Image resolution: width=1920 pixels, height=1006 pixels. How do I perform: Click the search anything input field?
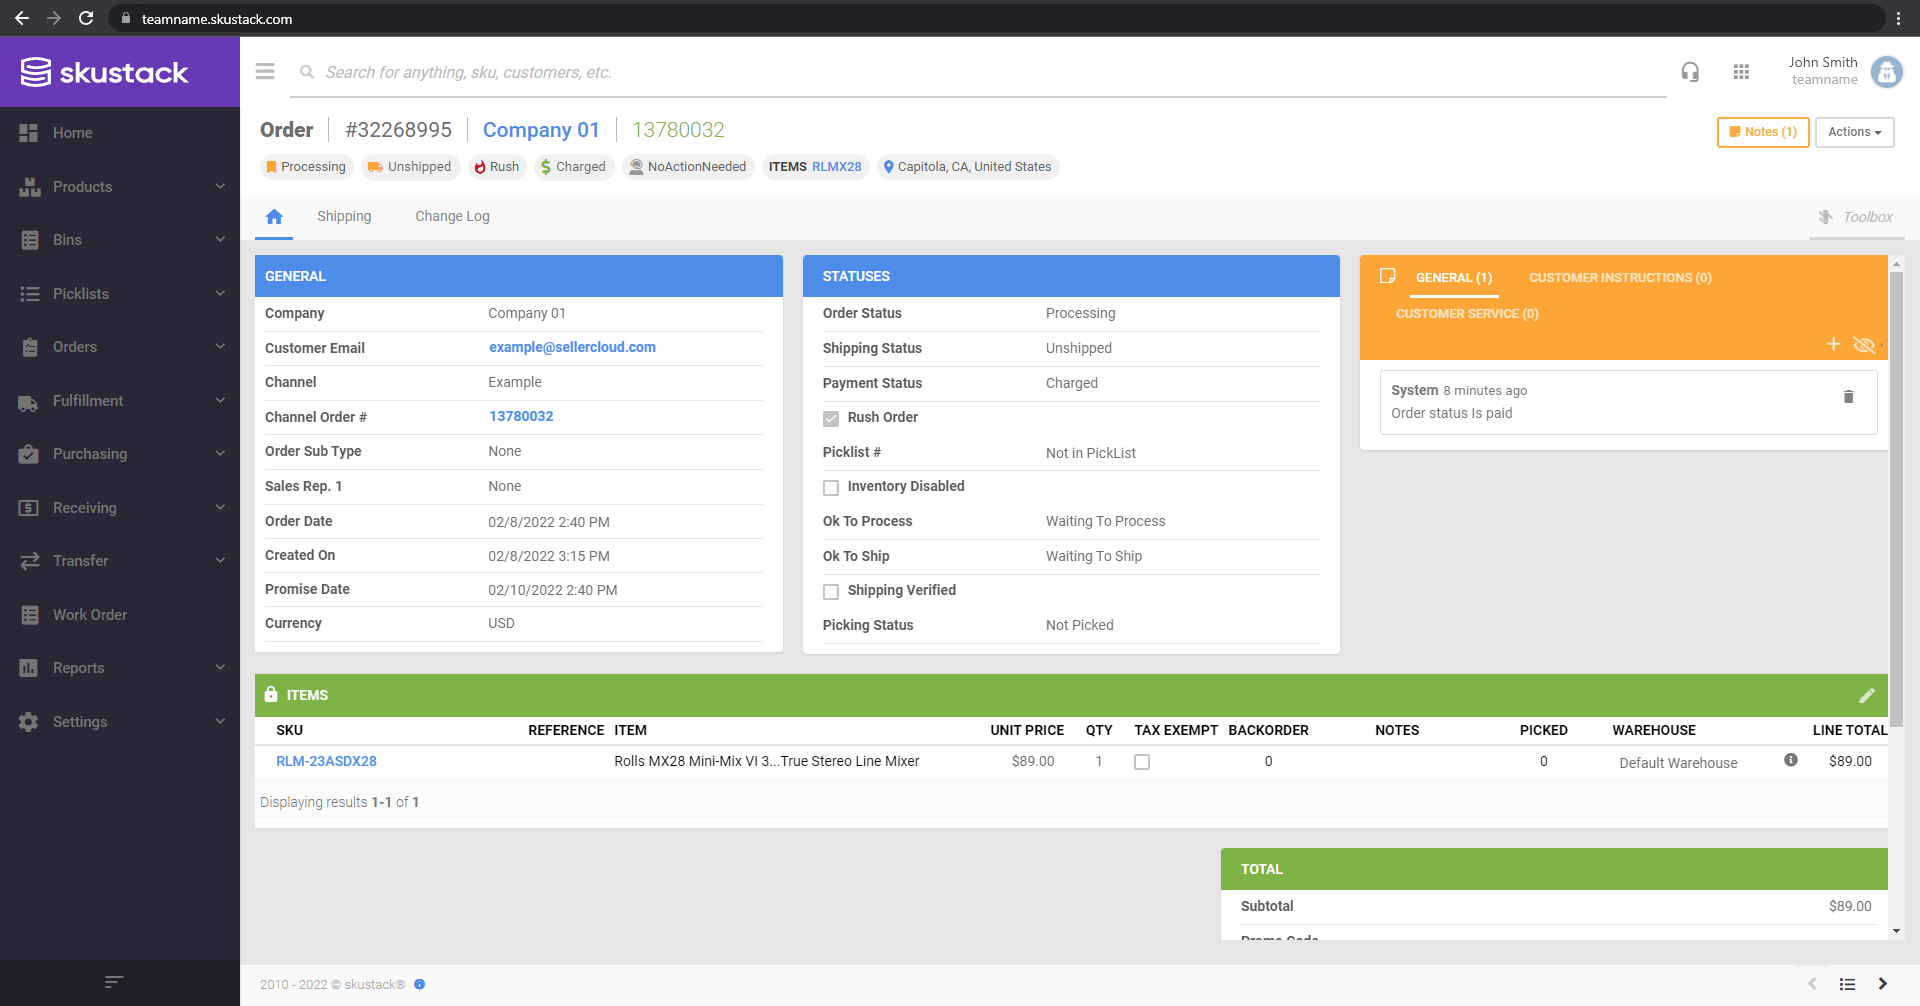click(700, 71)
